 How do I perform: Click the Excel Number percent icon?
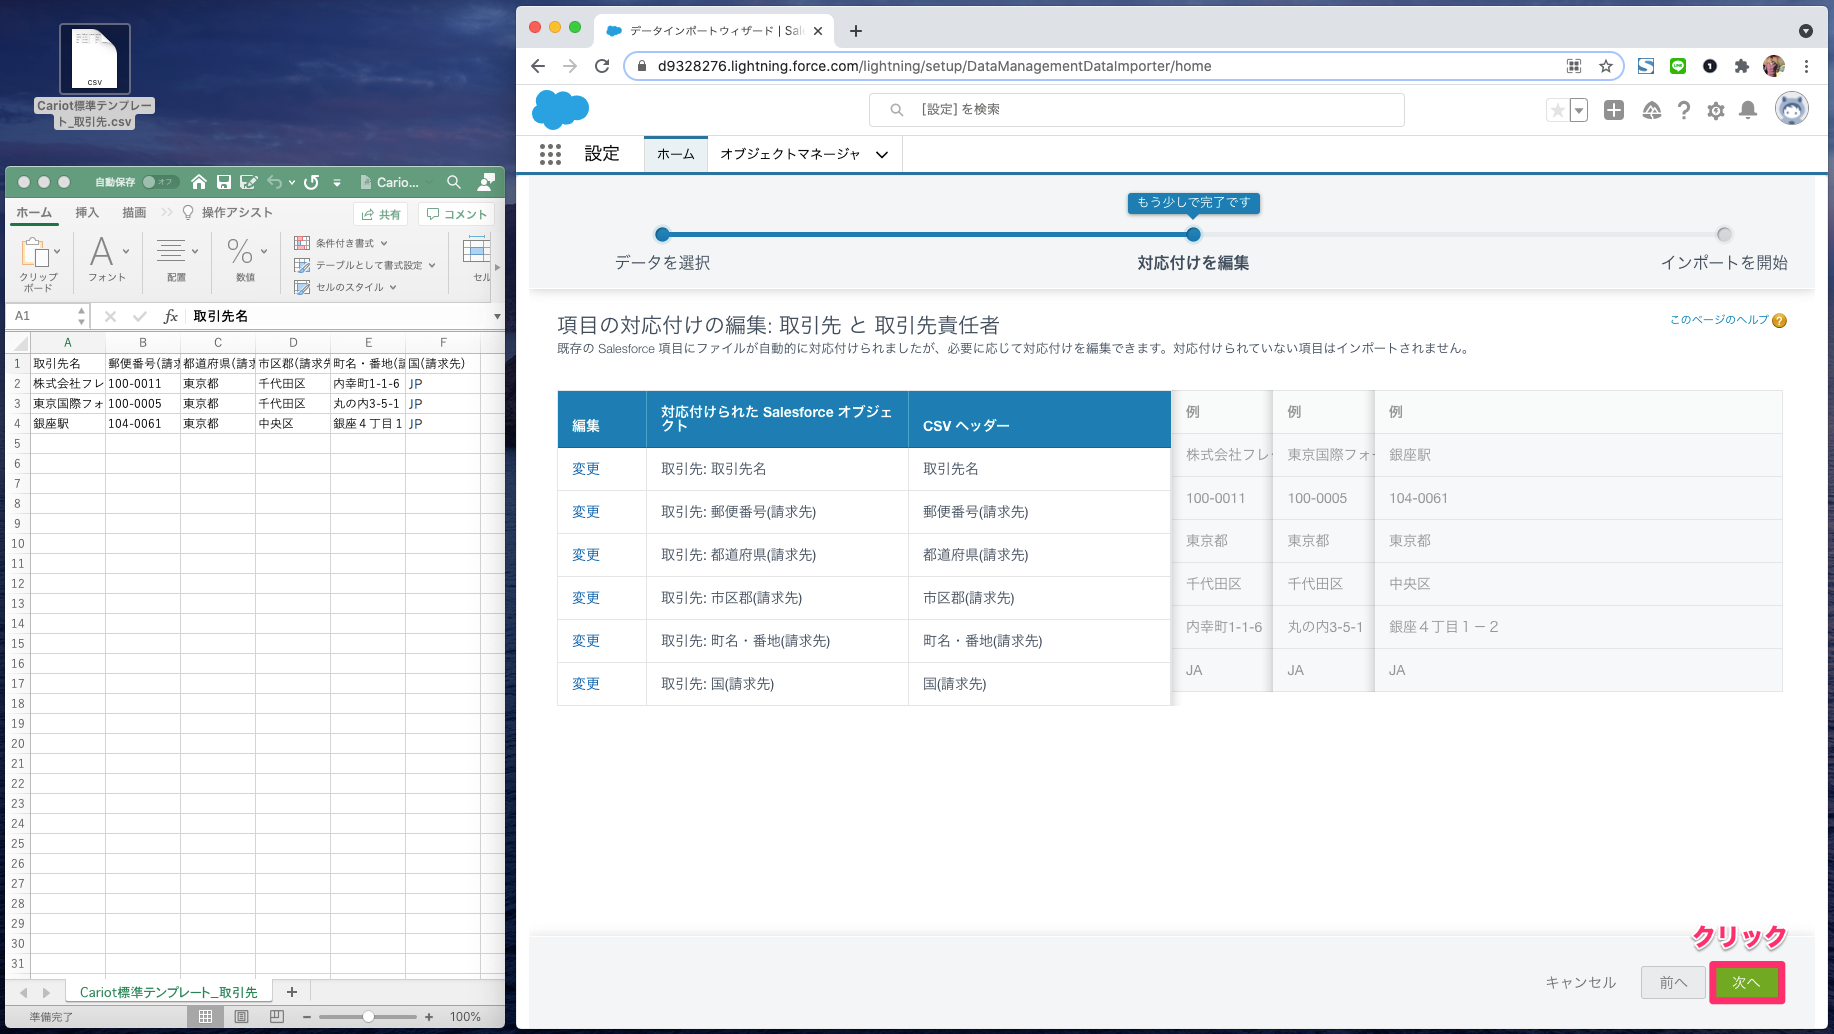click(x=240, y=251)
